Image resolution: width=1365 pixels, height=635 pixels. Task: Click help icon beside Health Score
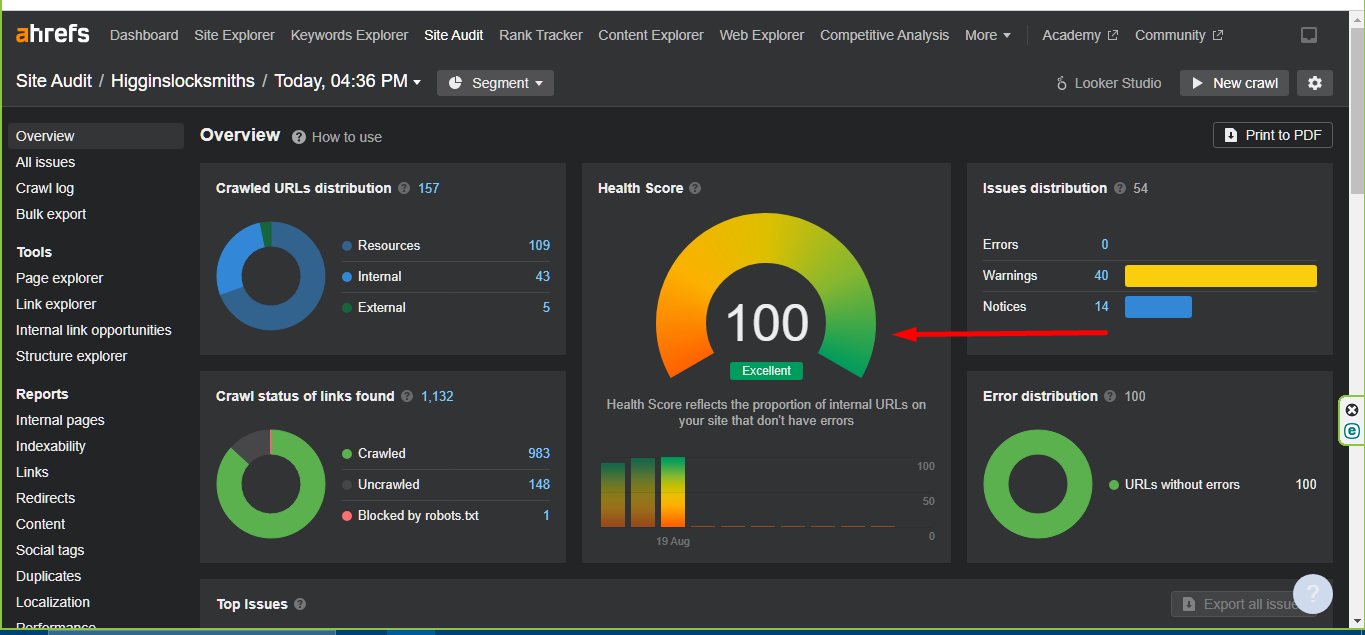(x=695, y=188)
